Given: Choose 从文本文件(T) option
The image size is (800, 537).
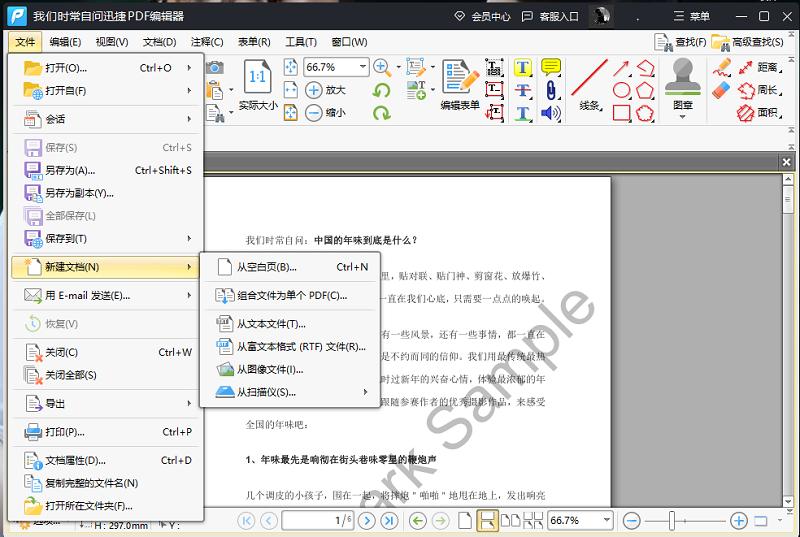Looking at the screenshot, I should click(x=292, y=324).
